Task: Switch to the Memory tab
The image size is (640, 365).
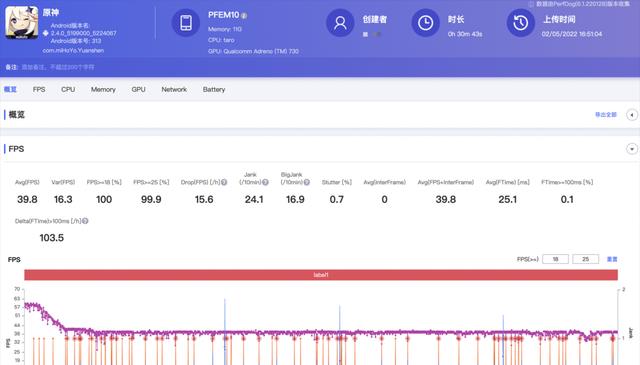Action: (103, 89)
